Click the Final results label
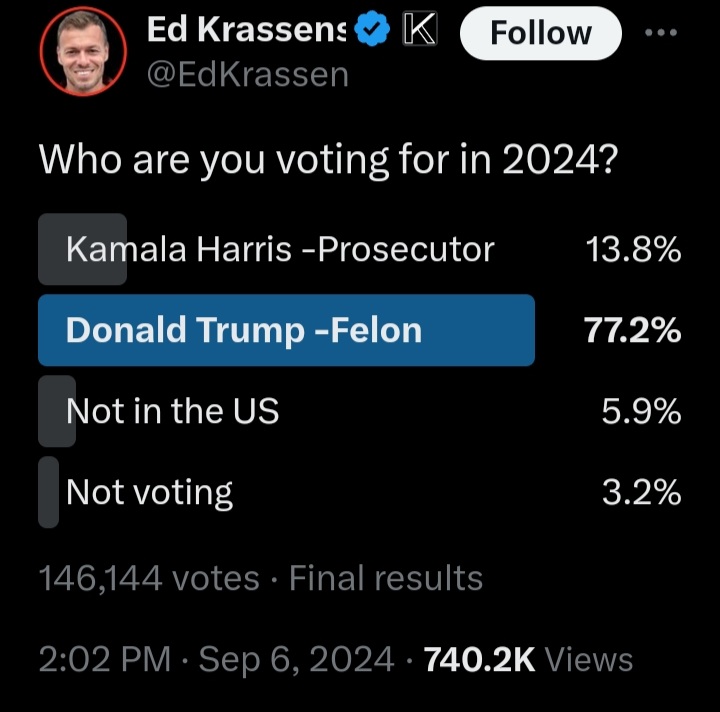 386,577
